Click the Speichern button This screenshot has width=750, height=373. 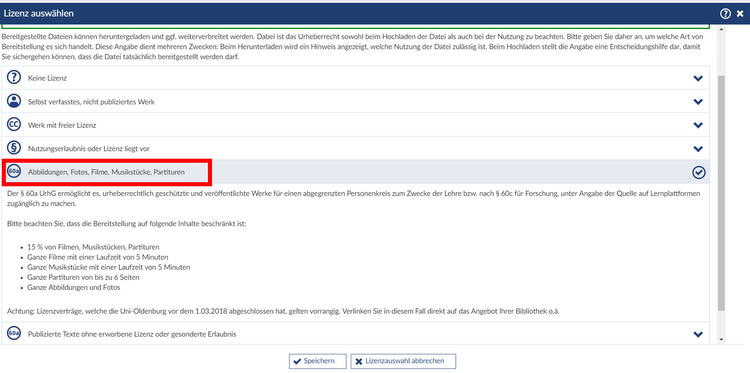pyautogui.click(x=318, y=361)
